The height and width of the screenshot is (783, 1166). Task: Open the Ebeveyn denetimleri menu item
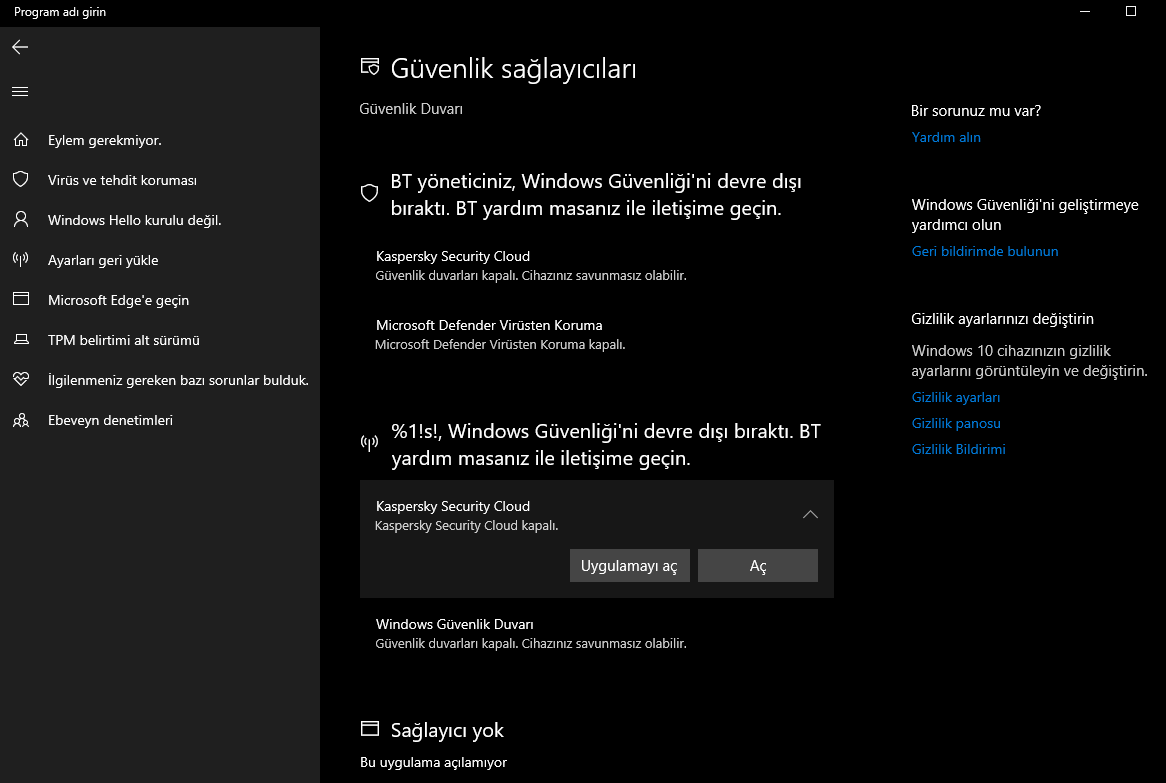click(x=110, y=420)
